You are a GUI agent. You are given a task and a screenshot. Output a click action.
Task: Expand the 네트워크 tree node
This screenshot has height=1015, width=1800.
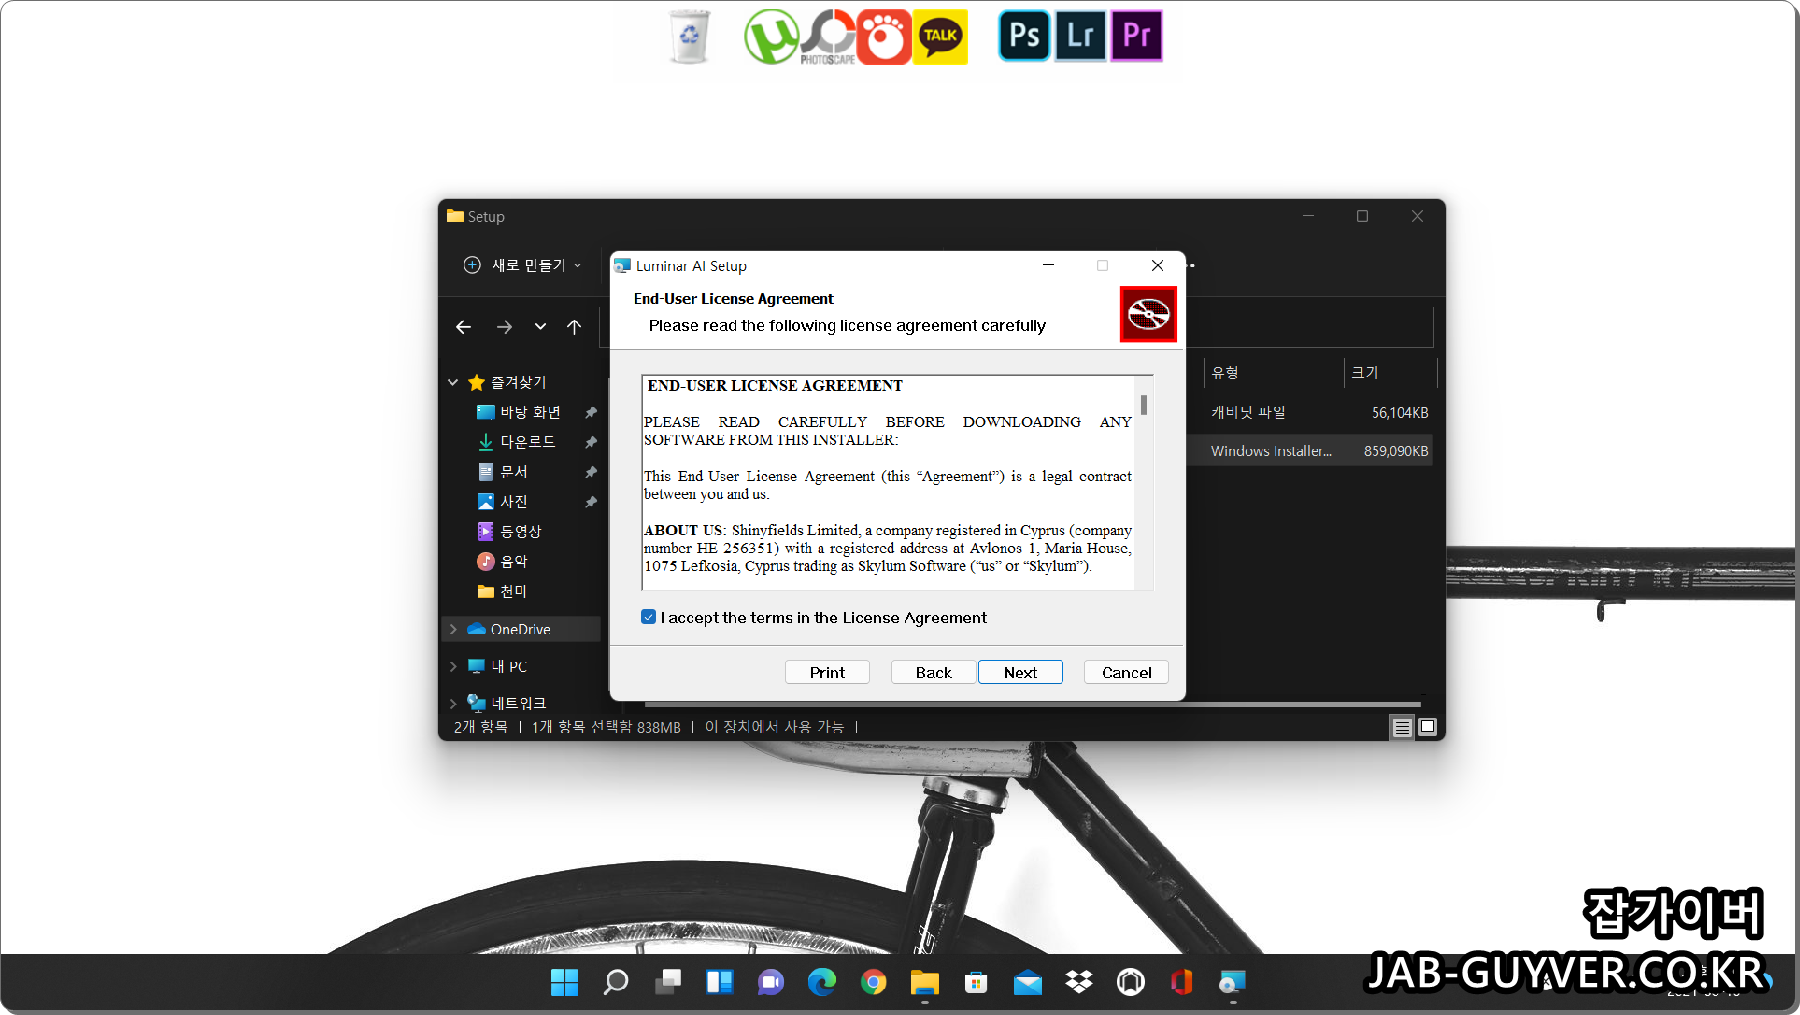[453, 703]
